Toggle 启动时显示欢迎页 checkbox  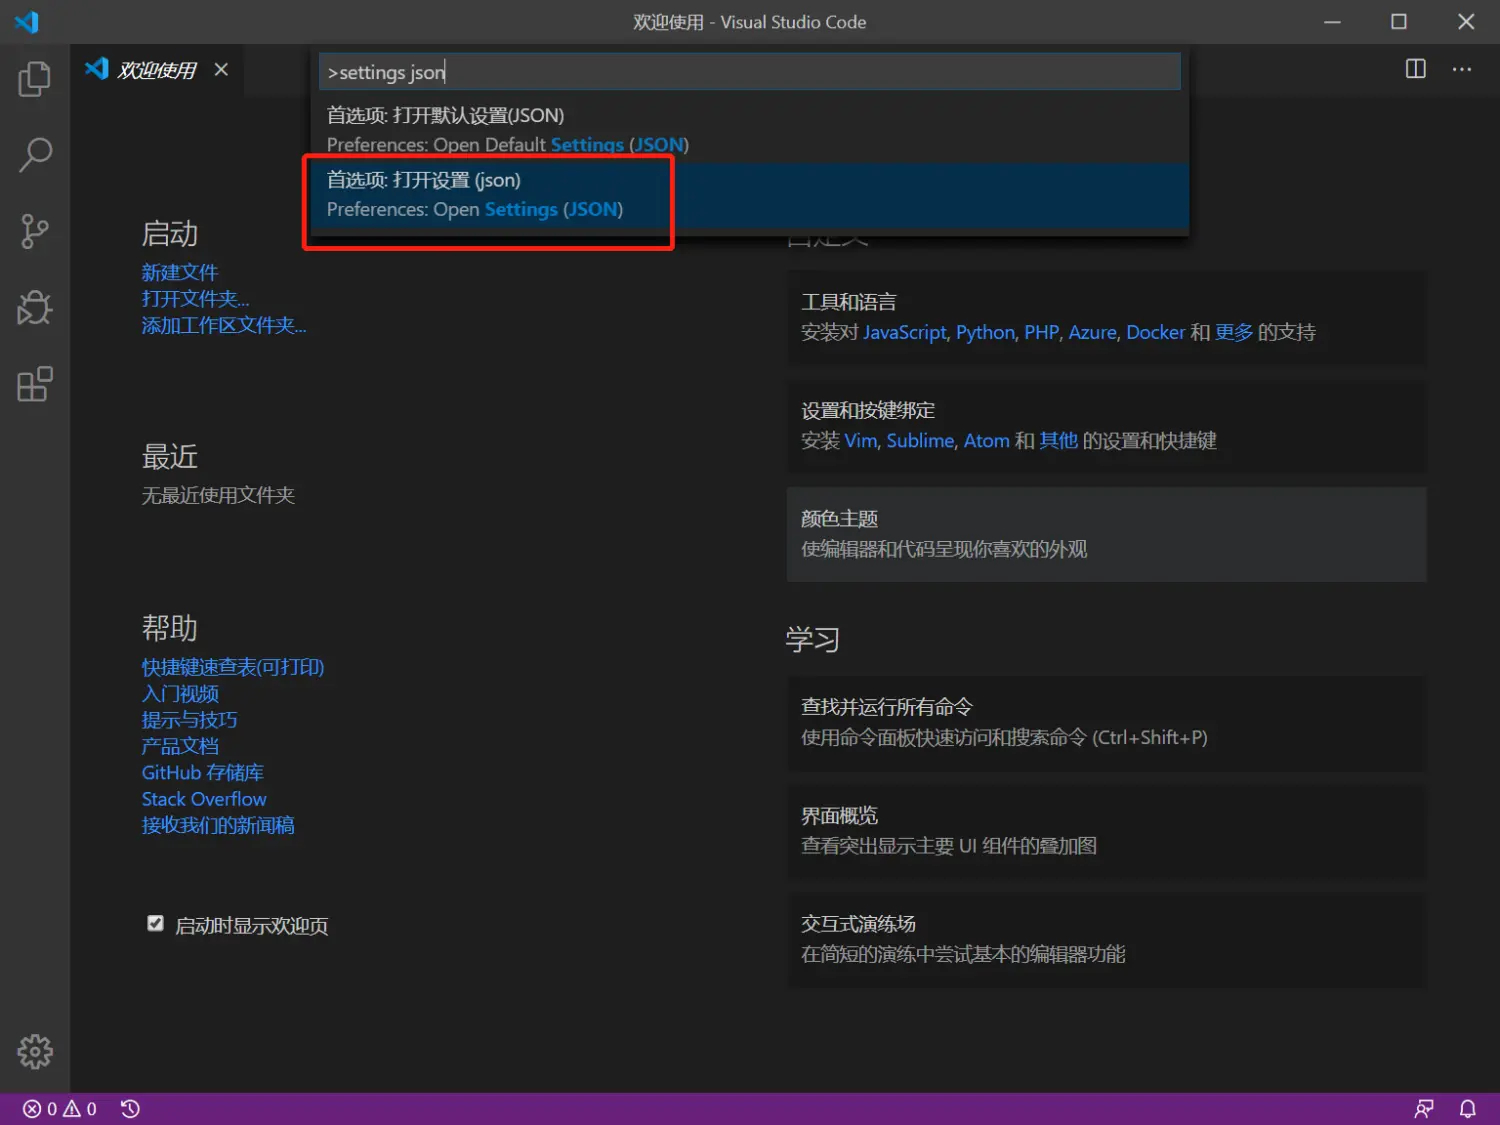coord(155,923)
